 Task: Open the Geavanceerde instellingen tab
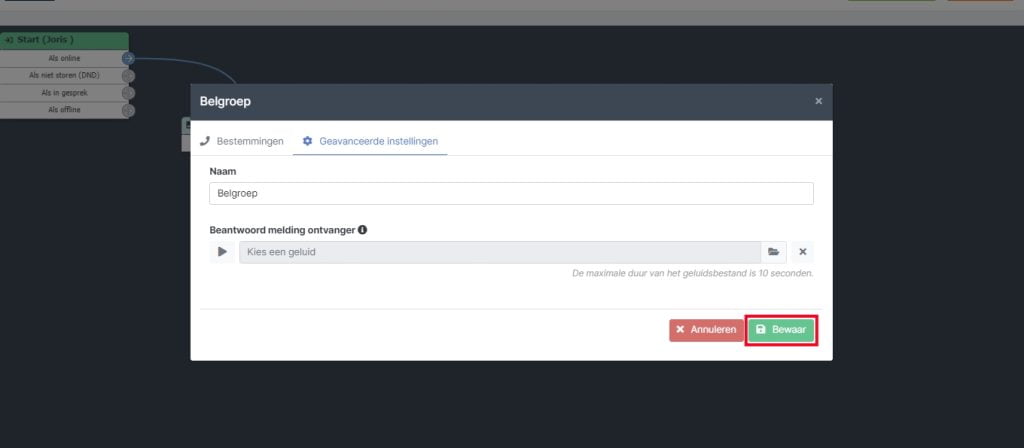(x=370, y=141)
